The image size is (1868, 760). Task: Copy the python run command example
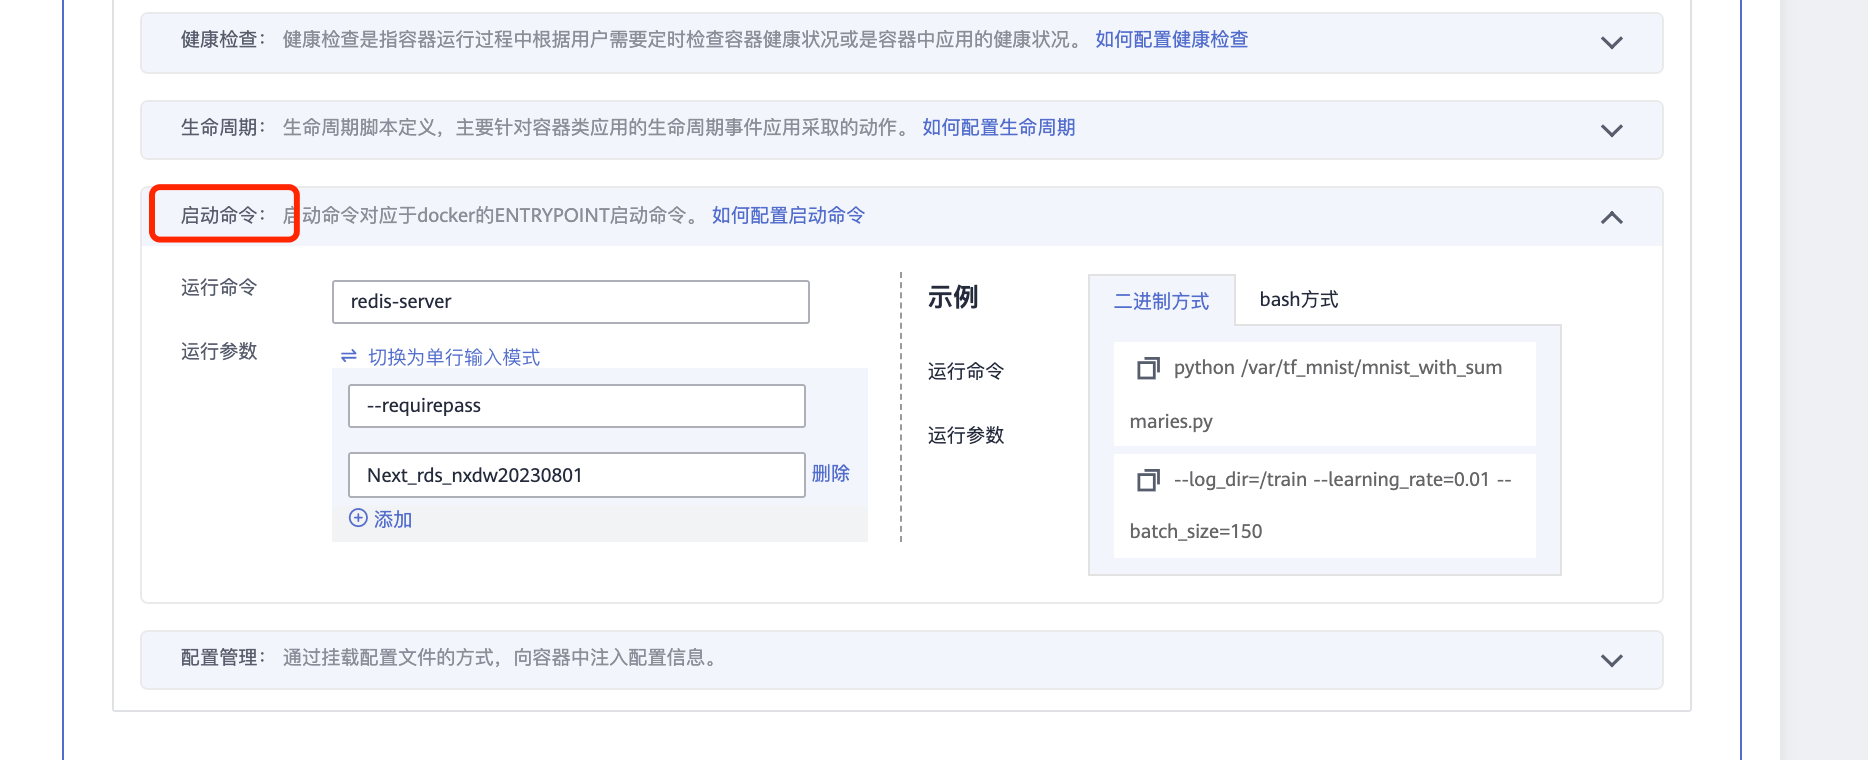(1147, 368)
